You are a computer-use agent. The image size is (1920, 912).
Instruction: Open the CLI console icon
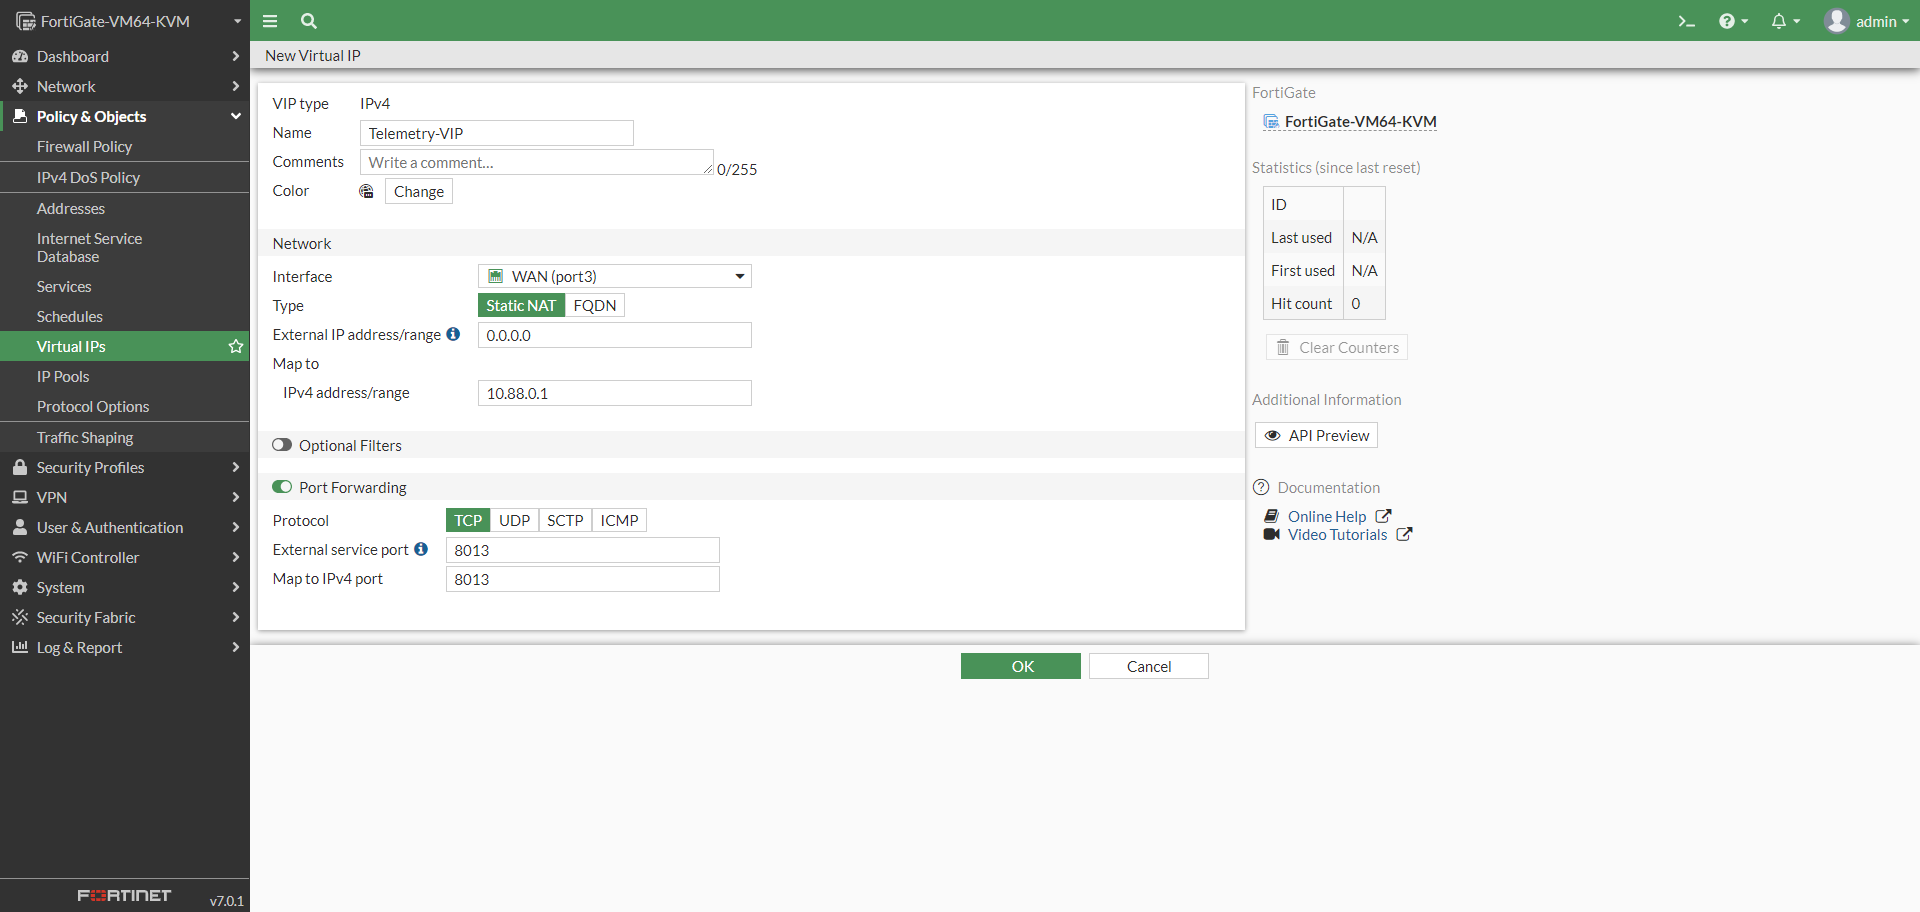click(x=1686, y=21)
